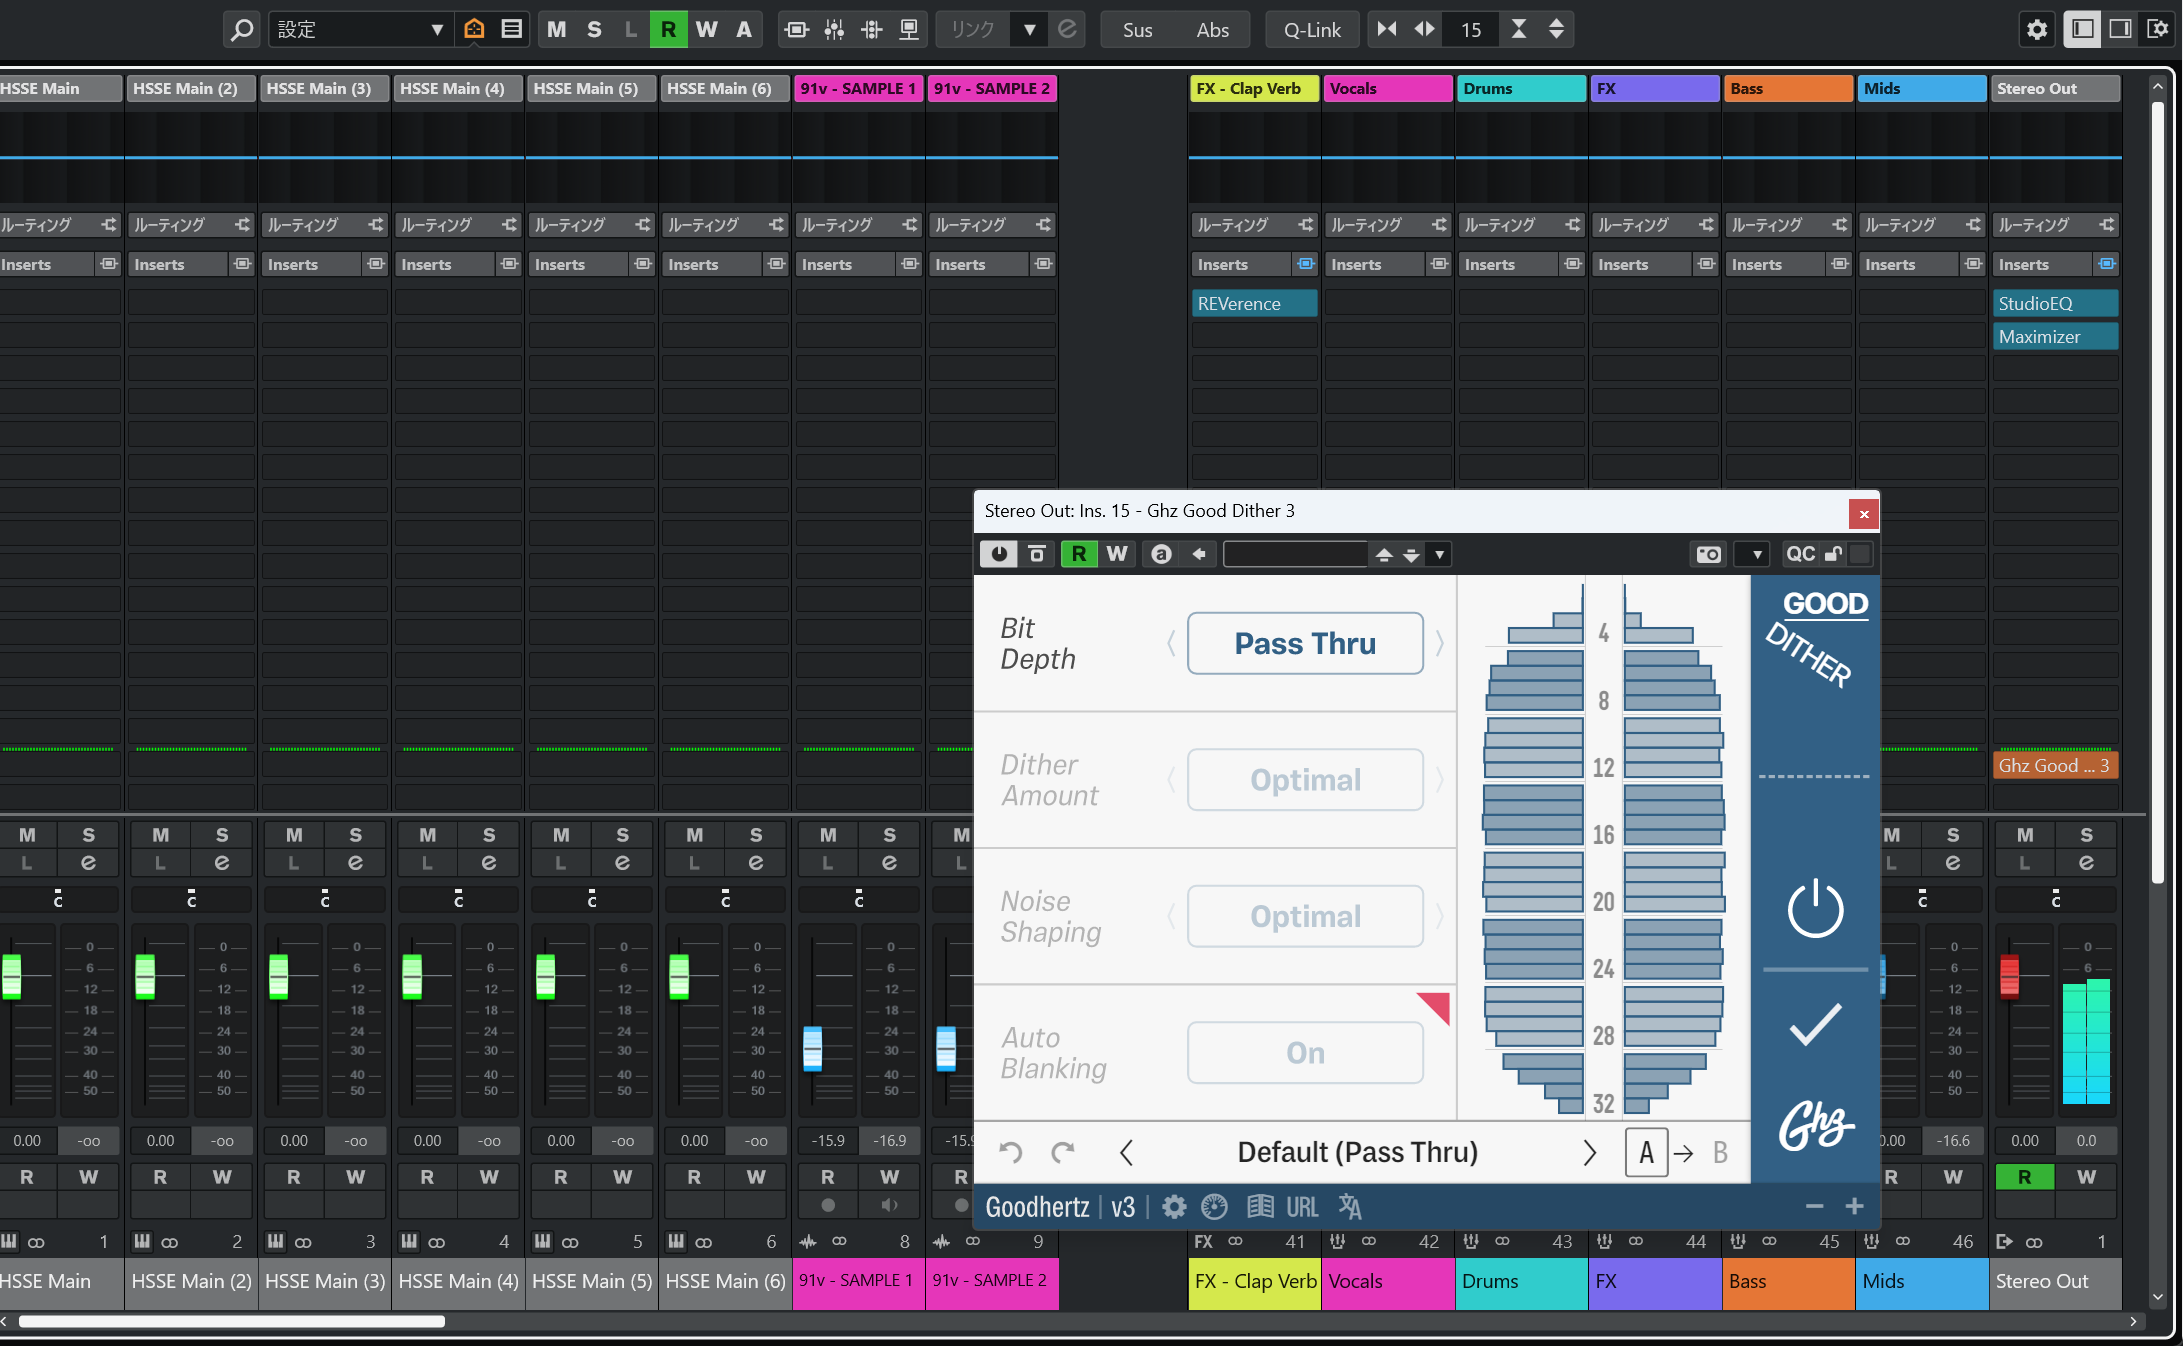The image size is (2183, 1346).
Task: Click the zoom in plus in the Goodhertz footer
Action: (x=1855, y=1207)
